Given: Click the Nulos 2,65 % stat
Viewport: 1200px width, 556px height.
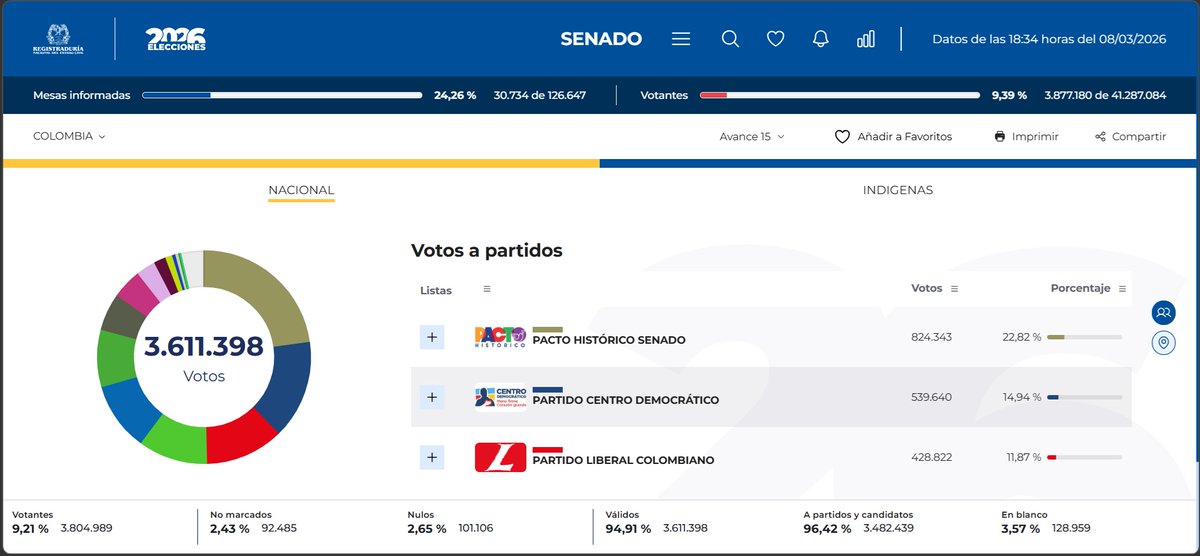Looking at the screenshot, I should click(x=450, y=522).
